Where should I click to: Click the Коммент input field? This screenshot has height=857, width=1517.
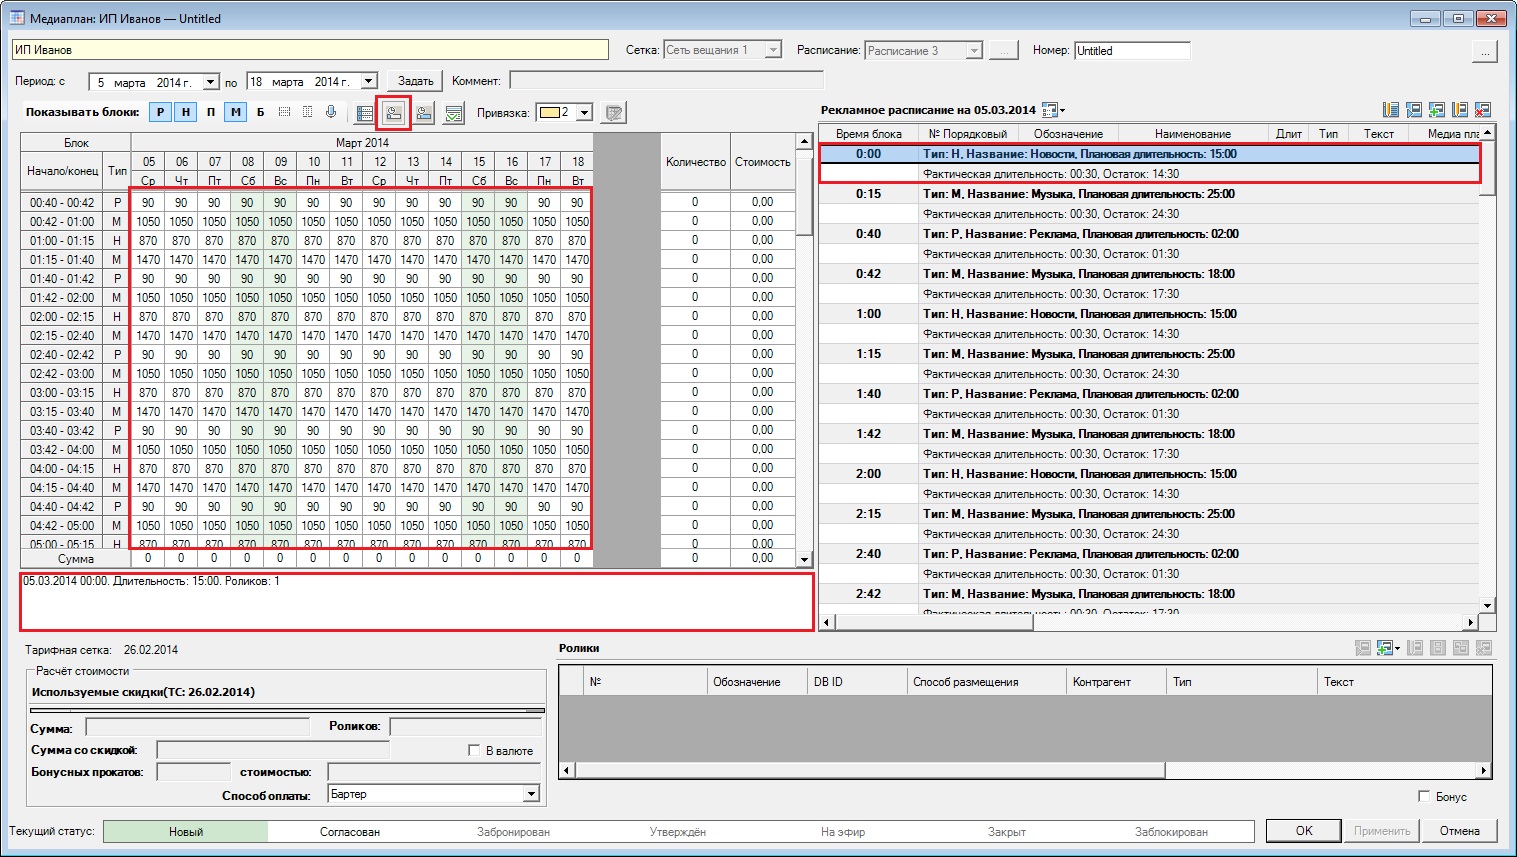(667, 80)
